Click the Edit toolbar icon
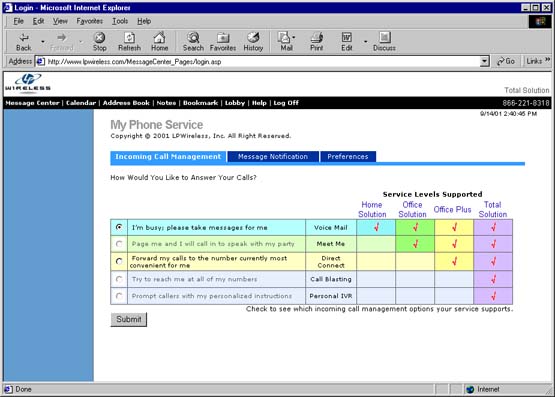Viewport: 555px width, 397px height. tap(347, 41)
